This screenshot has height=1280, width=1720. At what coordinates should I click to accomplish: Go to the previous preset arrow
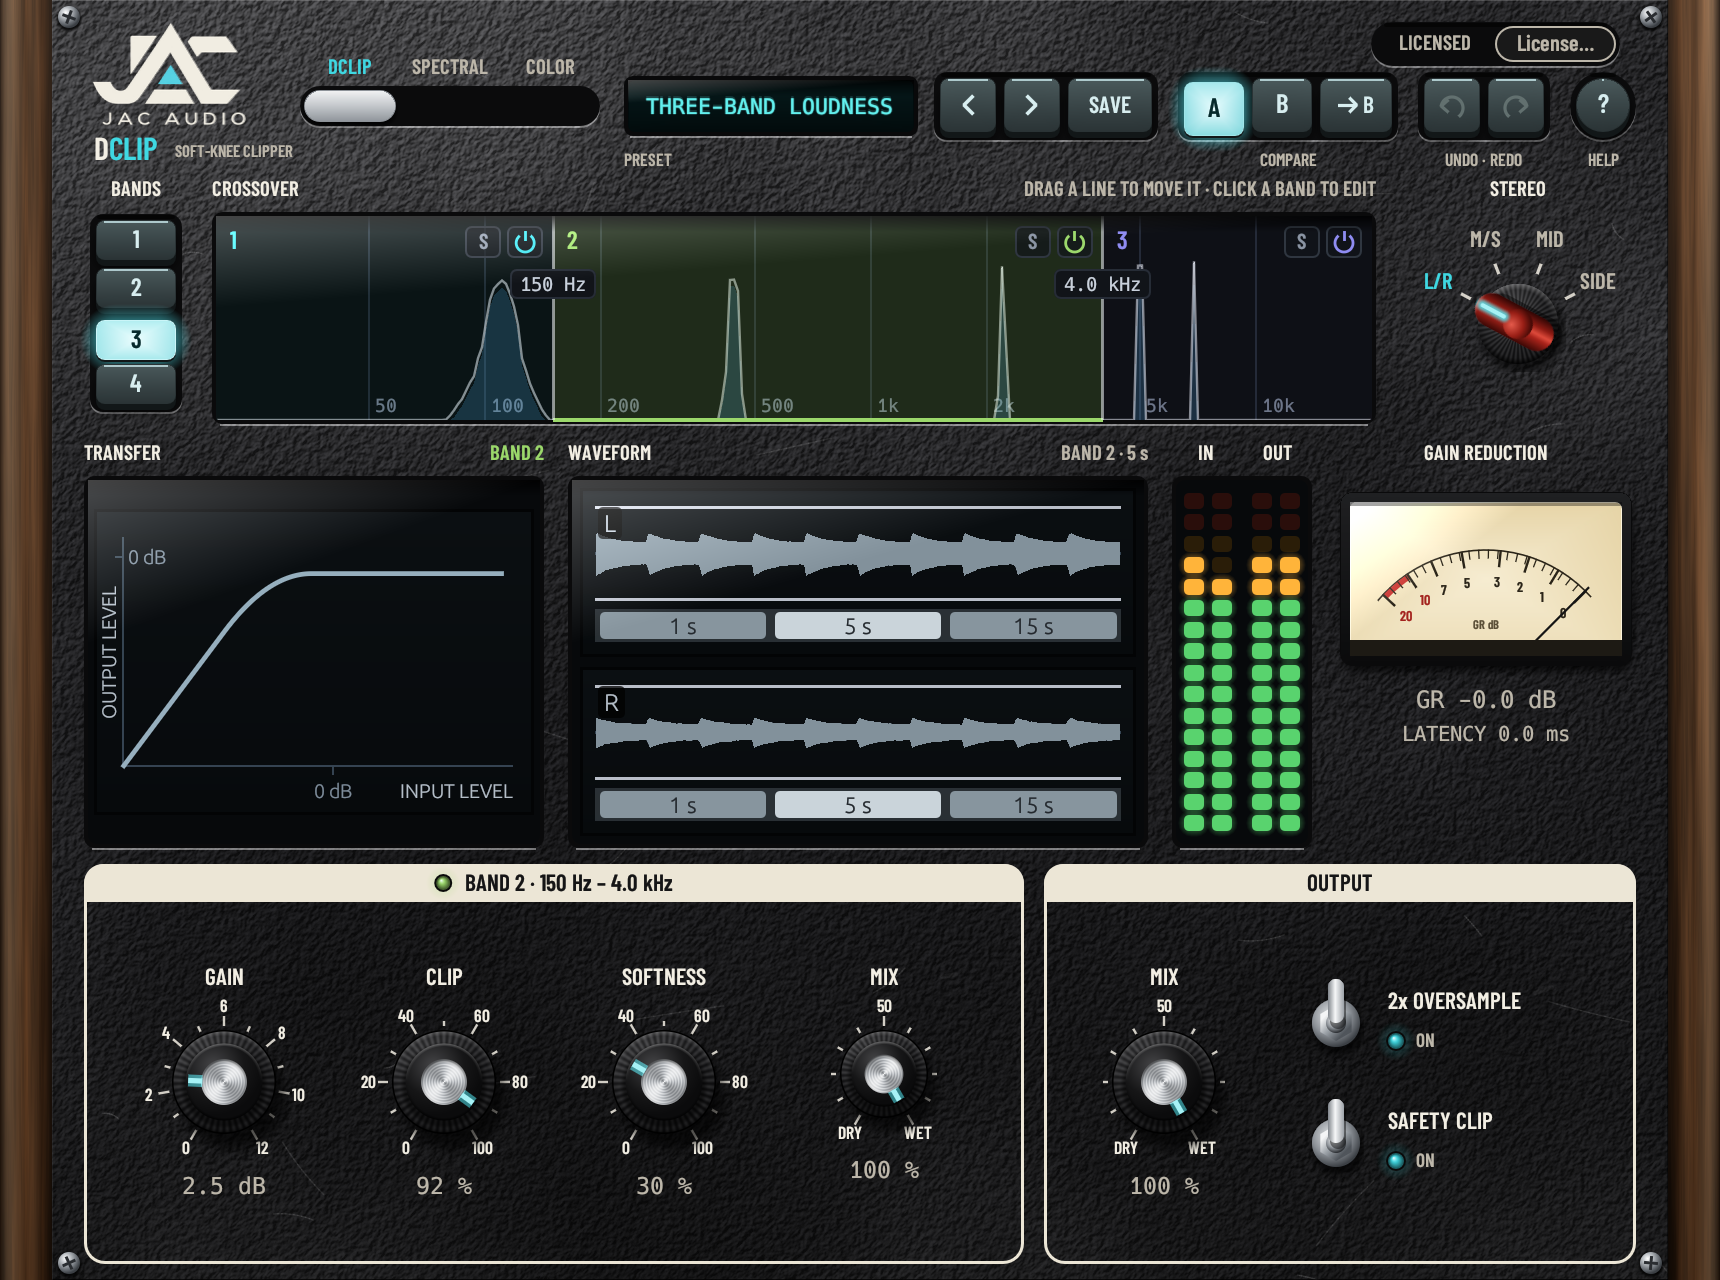[968, 105]
